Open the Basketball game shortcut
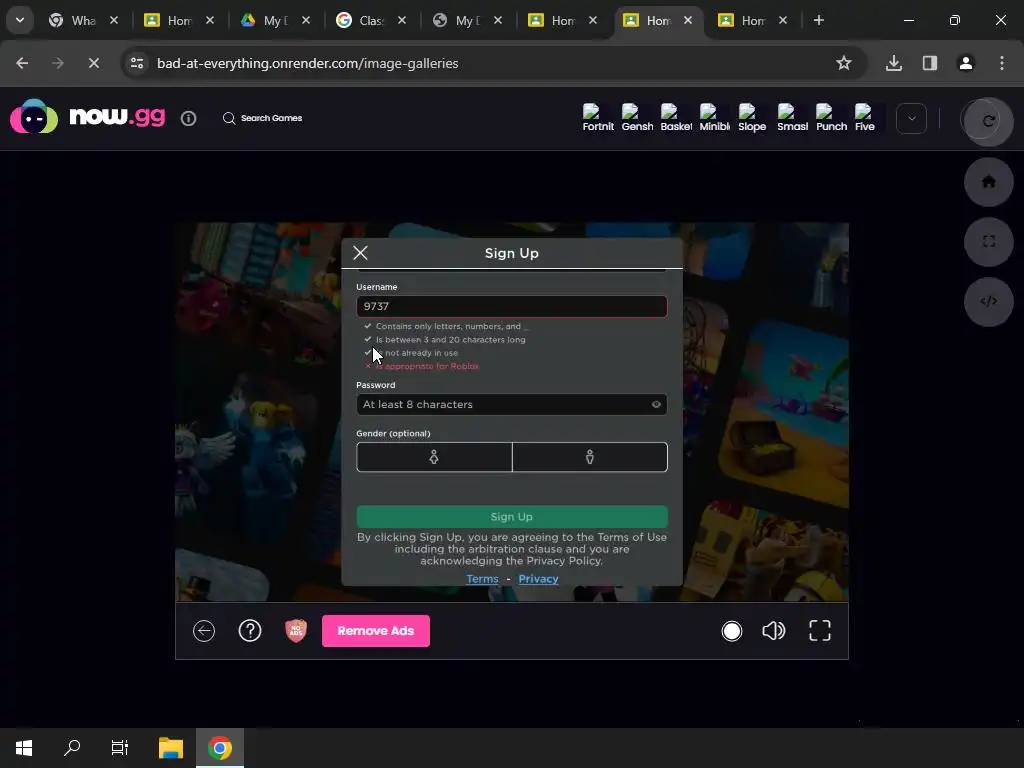This screenshot has height=768, width=1024. 676,118
